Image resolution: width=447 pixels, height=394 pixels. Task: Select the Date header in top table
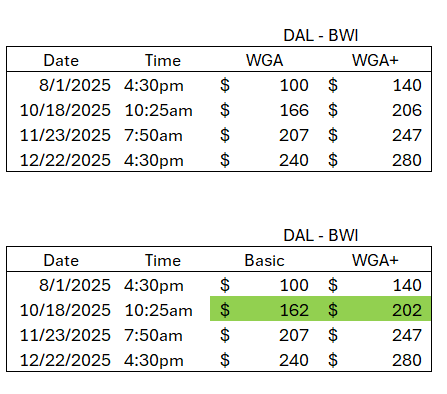click(61, 60)
